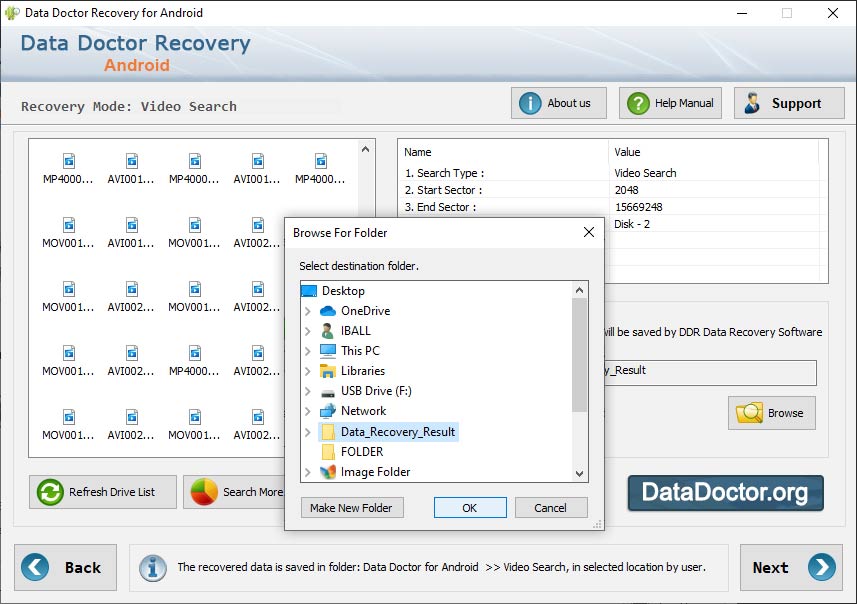Select the first MP4000 video thumbnail
The height and width of the screenshot is (604, 857).
coord(67,165)
